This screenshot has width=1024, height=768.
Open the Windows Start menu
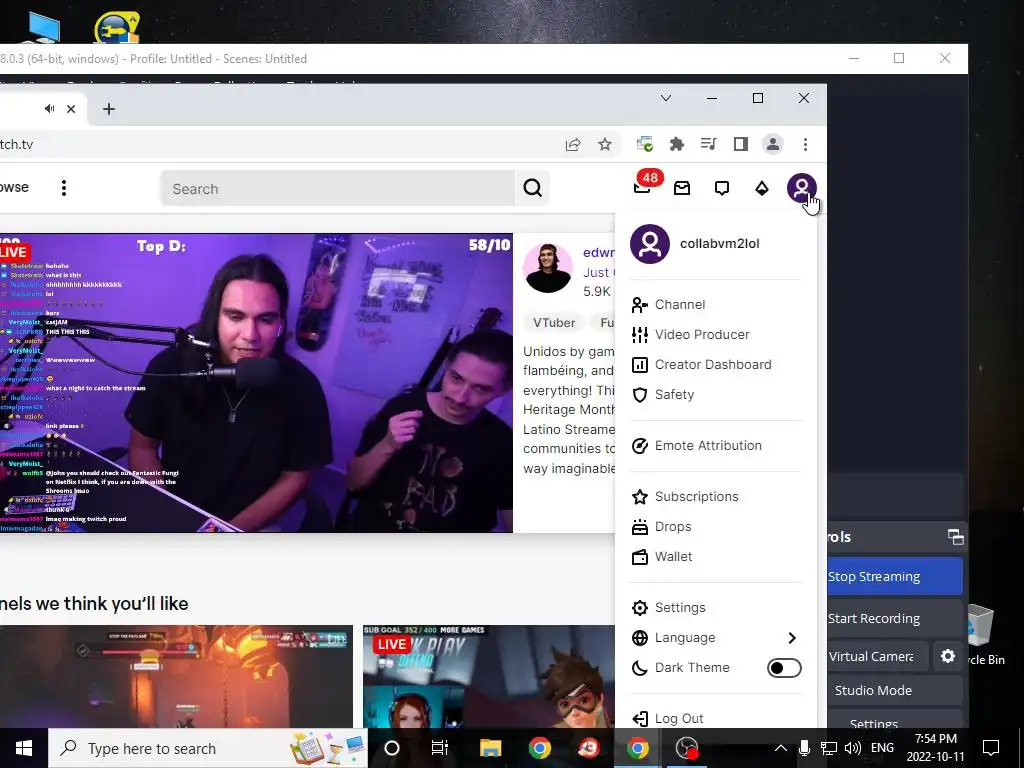tap(24, 748)
